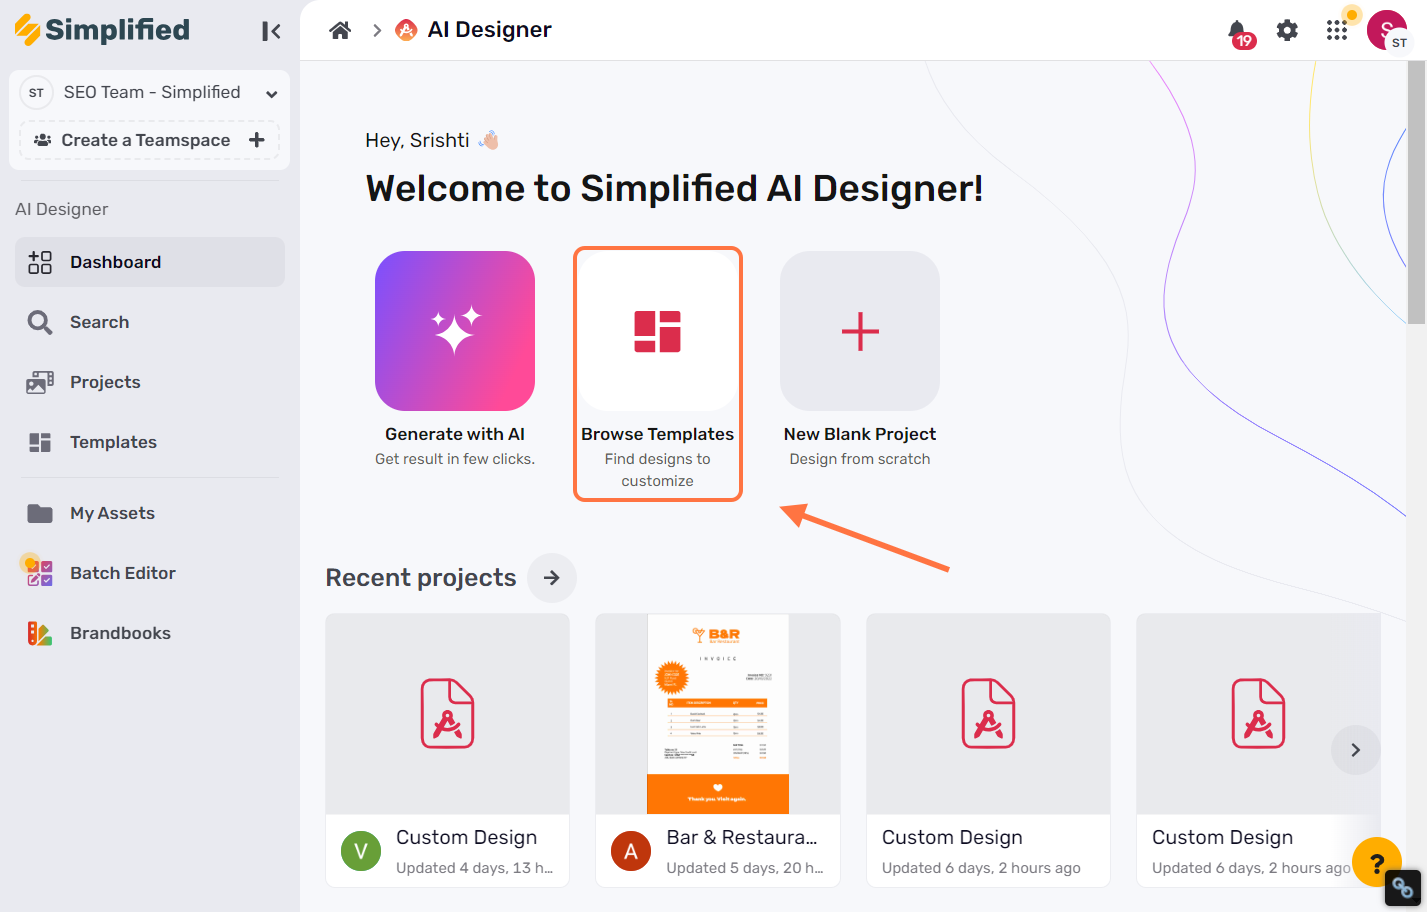Go to the home icon in breadcrumb
This screenshot has height=912, width=1427.
340,30
